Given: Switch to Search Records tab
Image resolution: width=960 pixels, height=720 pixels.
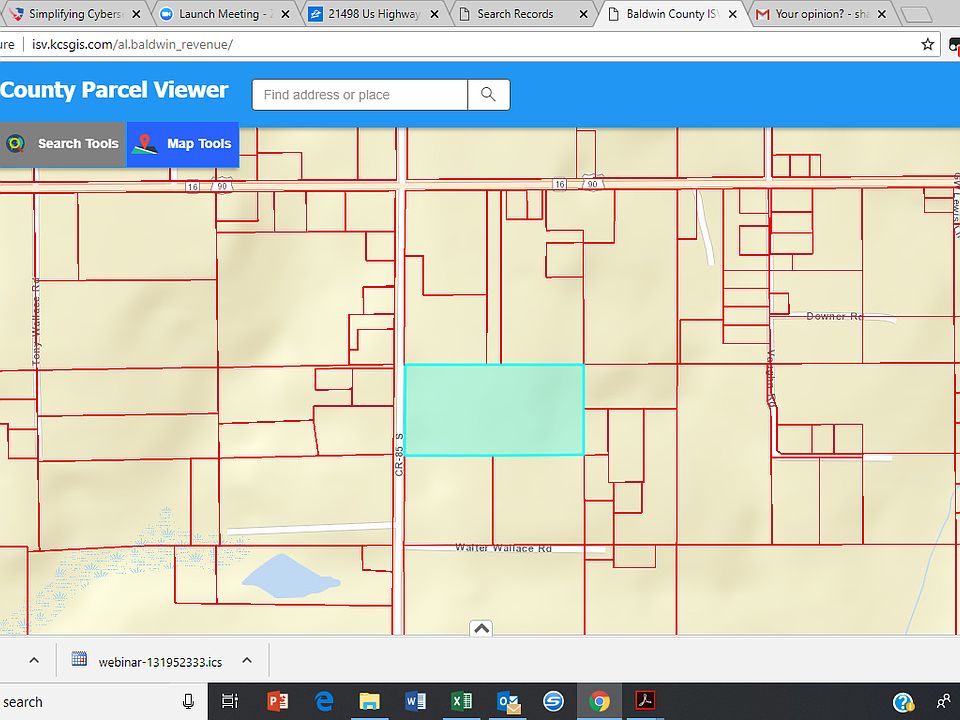Looking at the screenshot, I should 522,13.
